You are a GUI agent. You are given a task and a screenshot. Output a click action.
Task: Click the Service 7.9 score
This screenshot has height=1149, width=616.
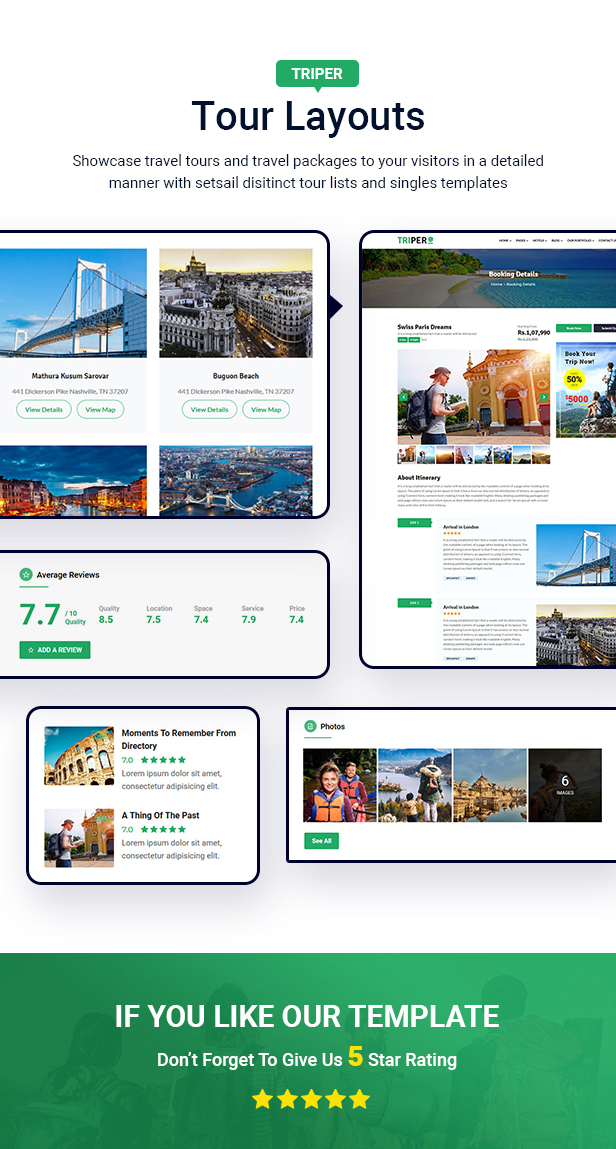coord(252,614)
